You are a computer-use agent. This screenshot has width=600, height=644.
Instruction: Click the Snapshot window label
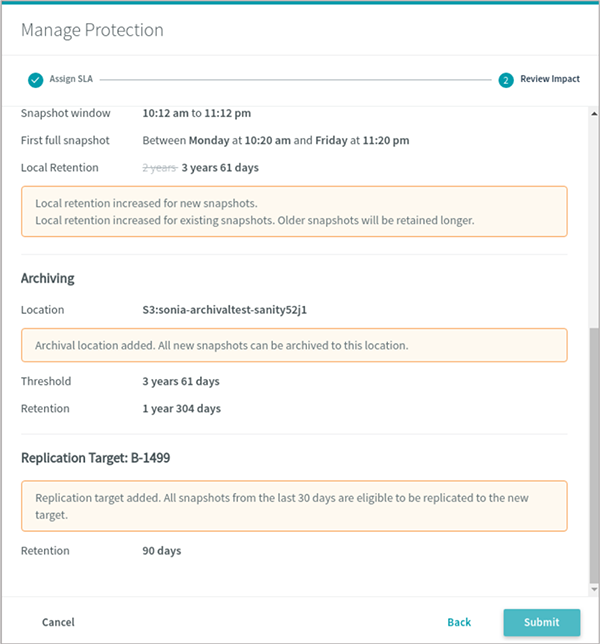(x=65, y=113)
